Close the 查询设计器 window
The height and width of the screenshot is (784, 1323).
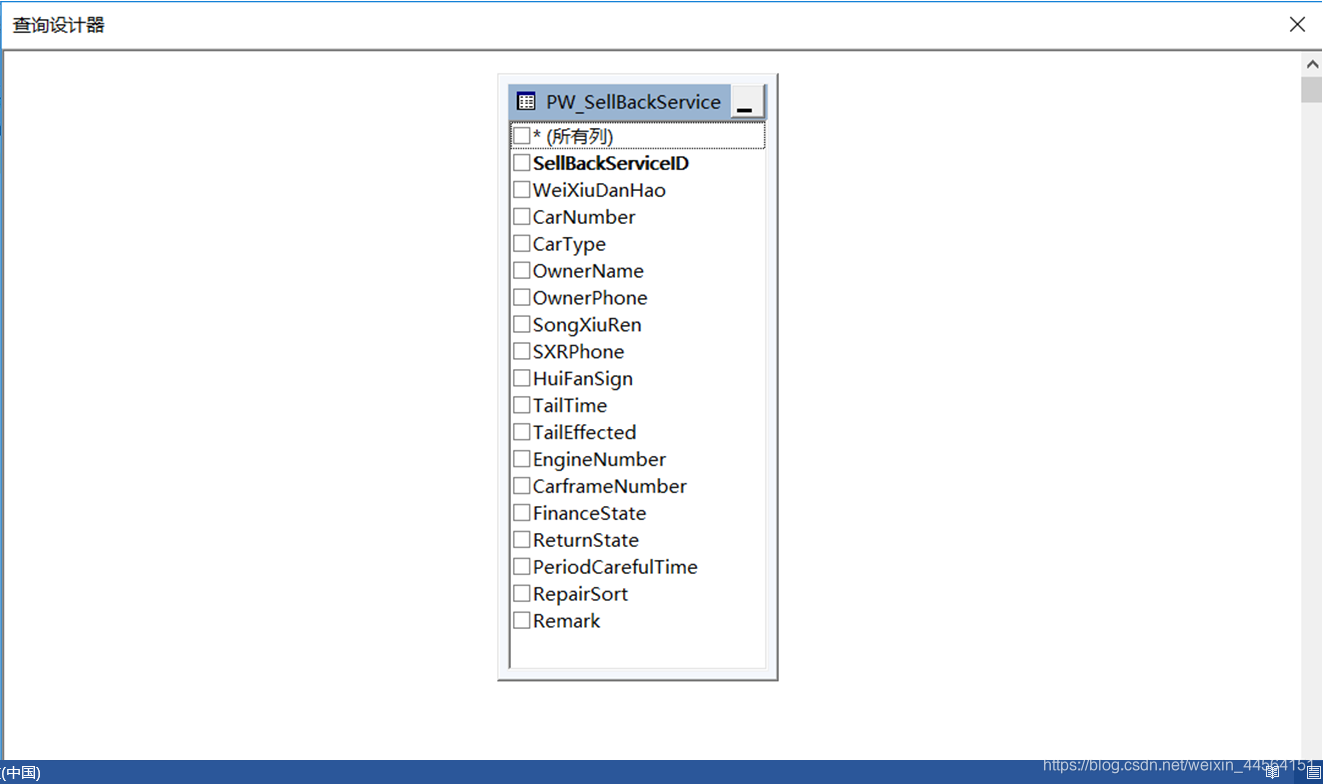(1297, 24)
